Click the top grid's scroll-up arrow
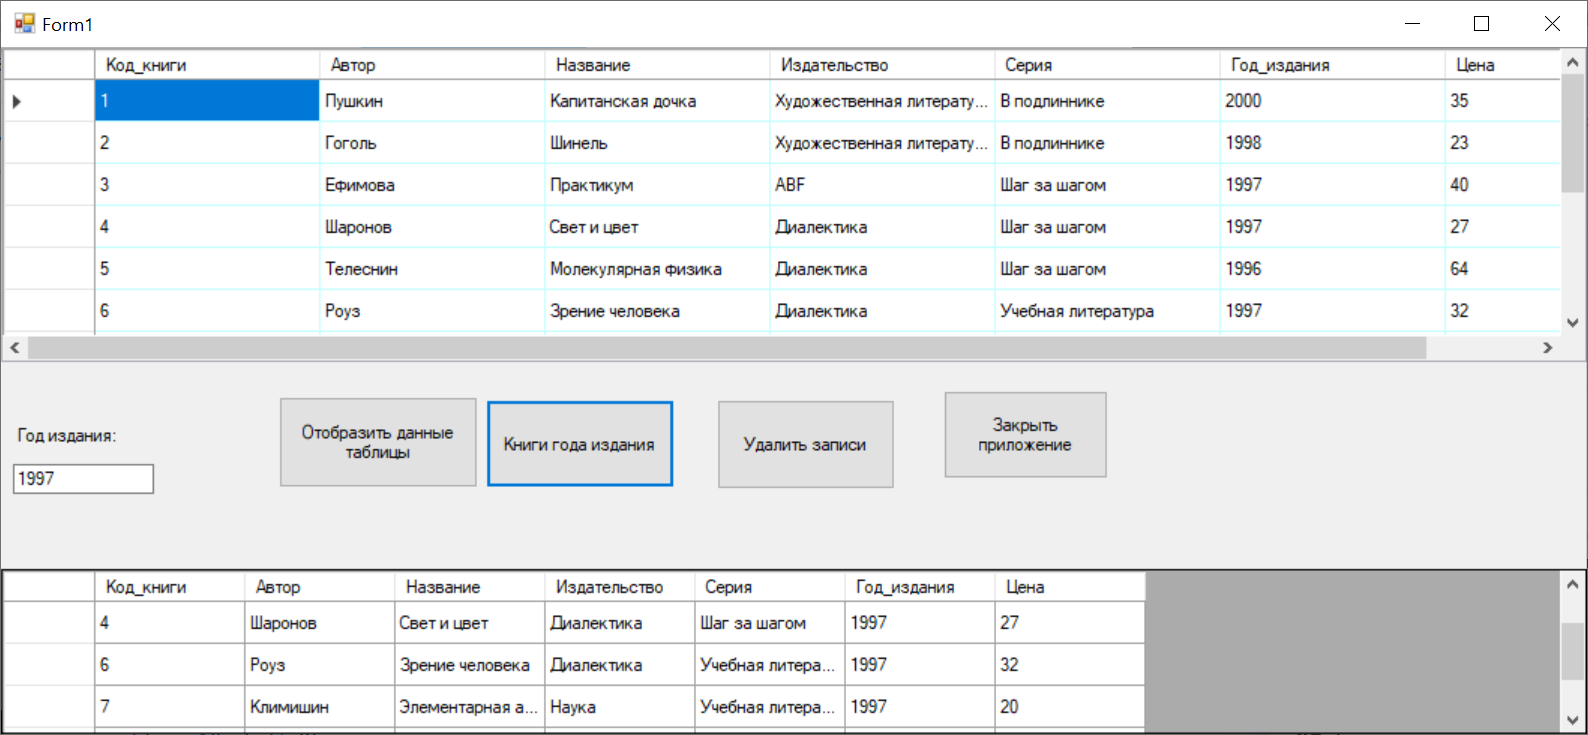 tap(1572, 62)
